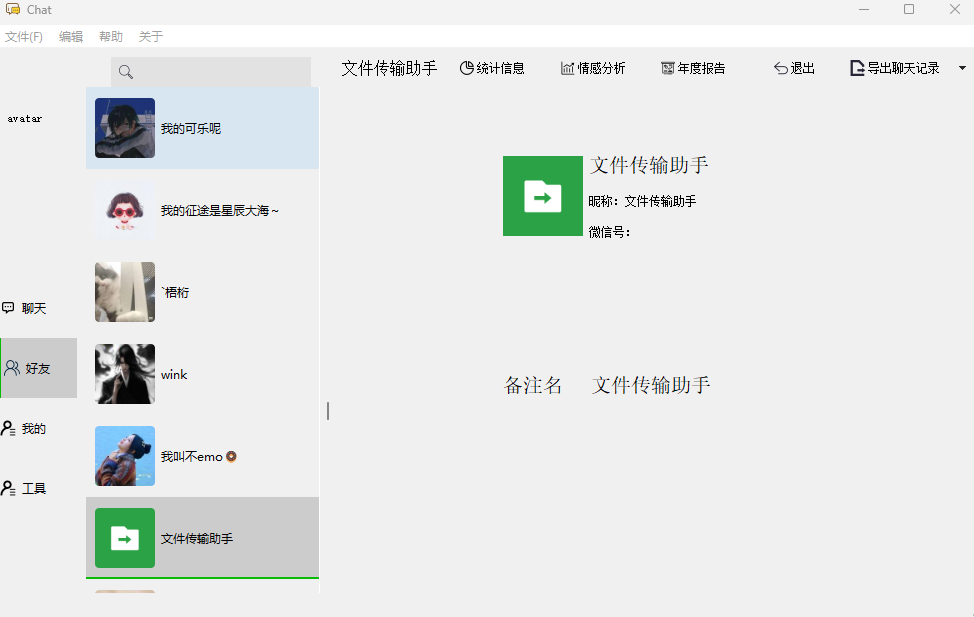Click the bar chart icon of 情感分析

coord(567,68)
